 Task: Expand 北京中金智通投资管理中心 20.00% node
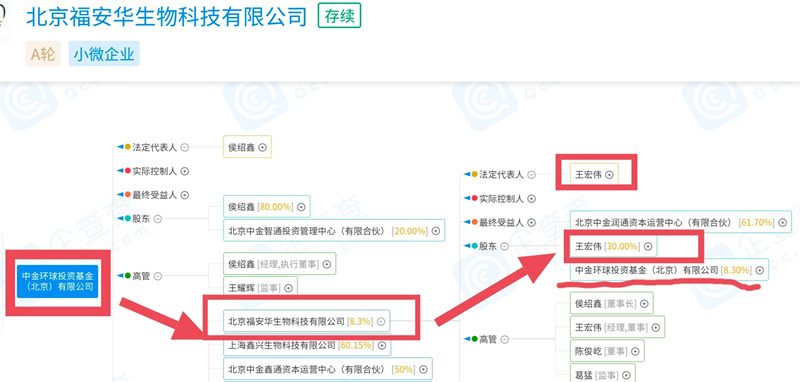tap(436, 231)
